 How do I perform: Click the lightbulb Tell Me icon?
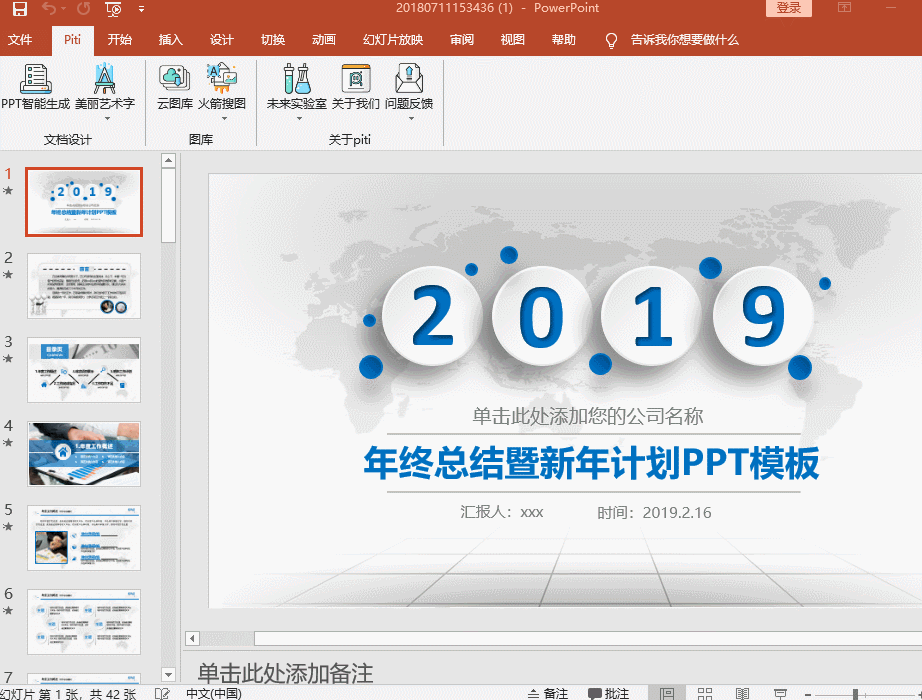click(611, 41)
